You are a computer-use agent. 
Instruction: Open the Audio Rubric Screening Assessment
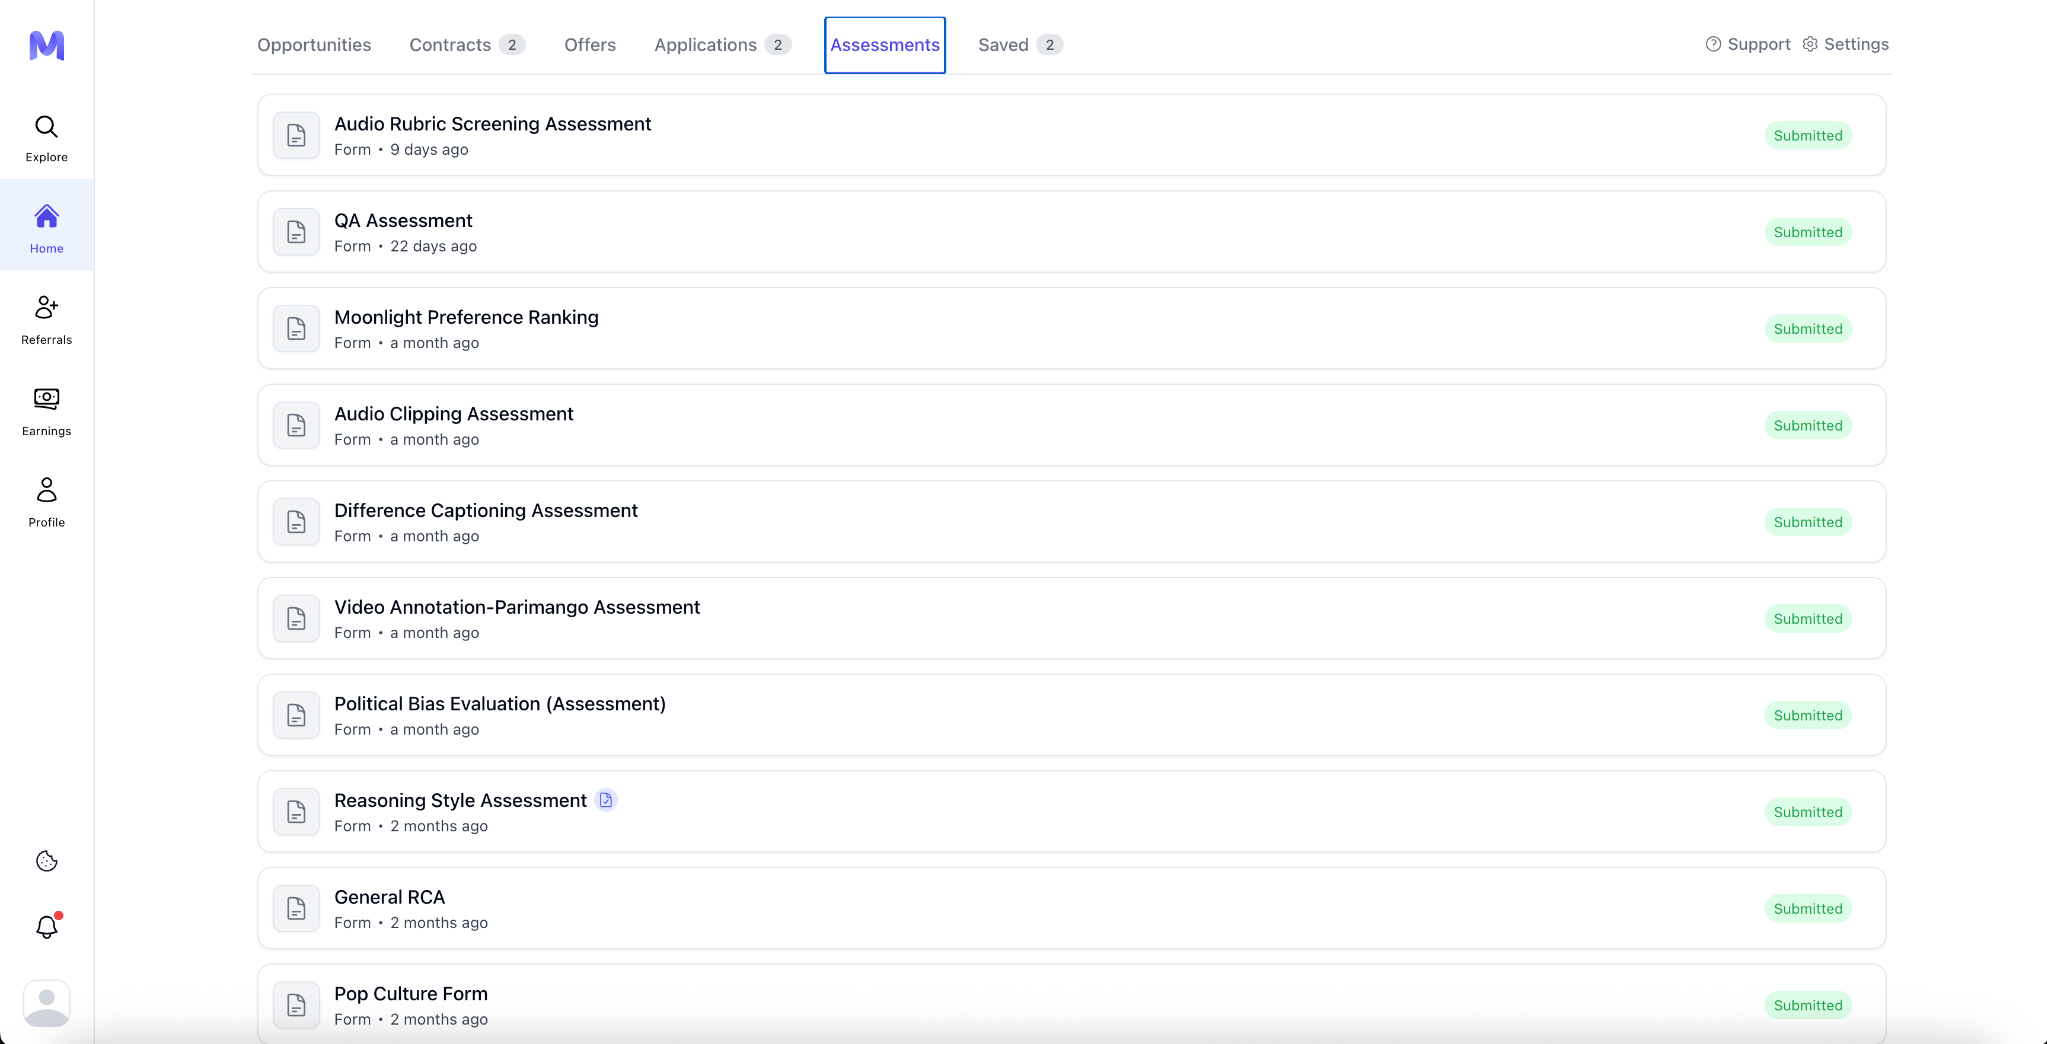[x=493, y=124]
